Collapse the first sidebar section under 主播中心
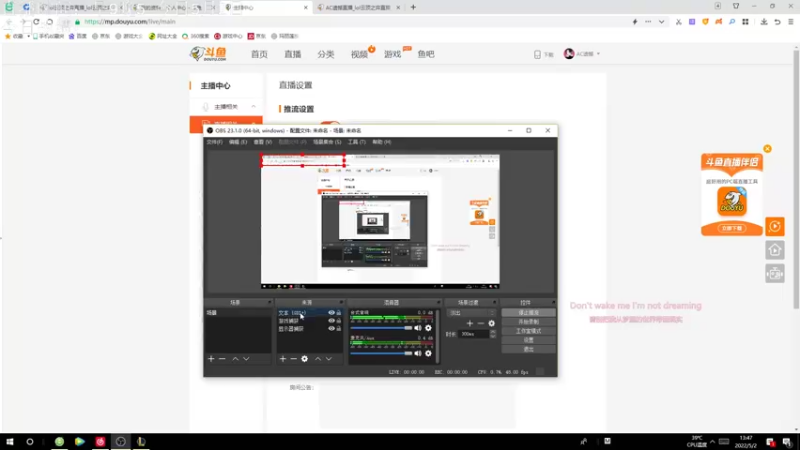Screen dimensions: 800x450 pyautogui.click(x=254, y=107)
